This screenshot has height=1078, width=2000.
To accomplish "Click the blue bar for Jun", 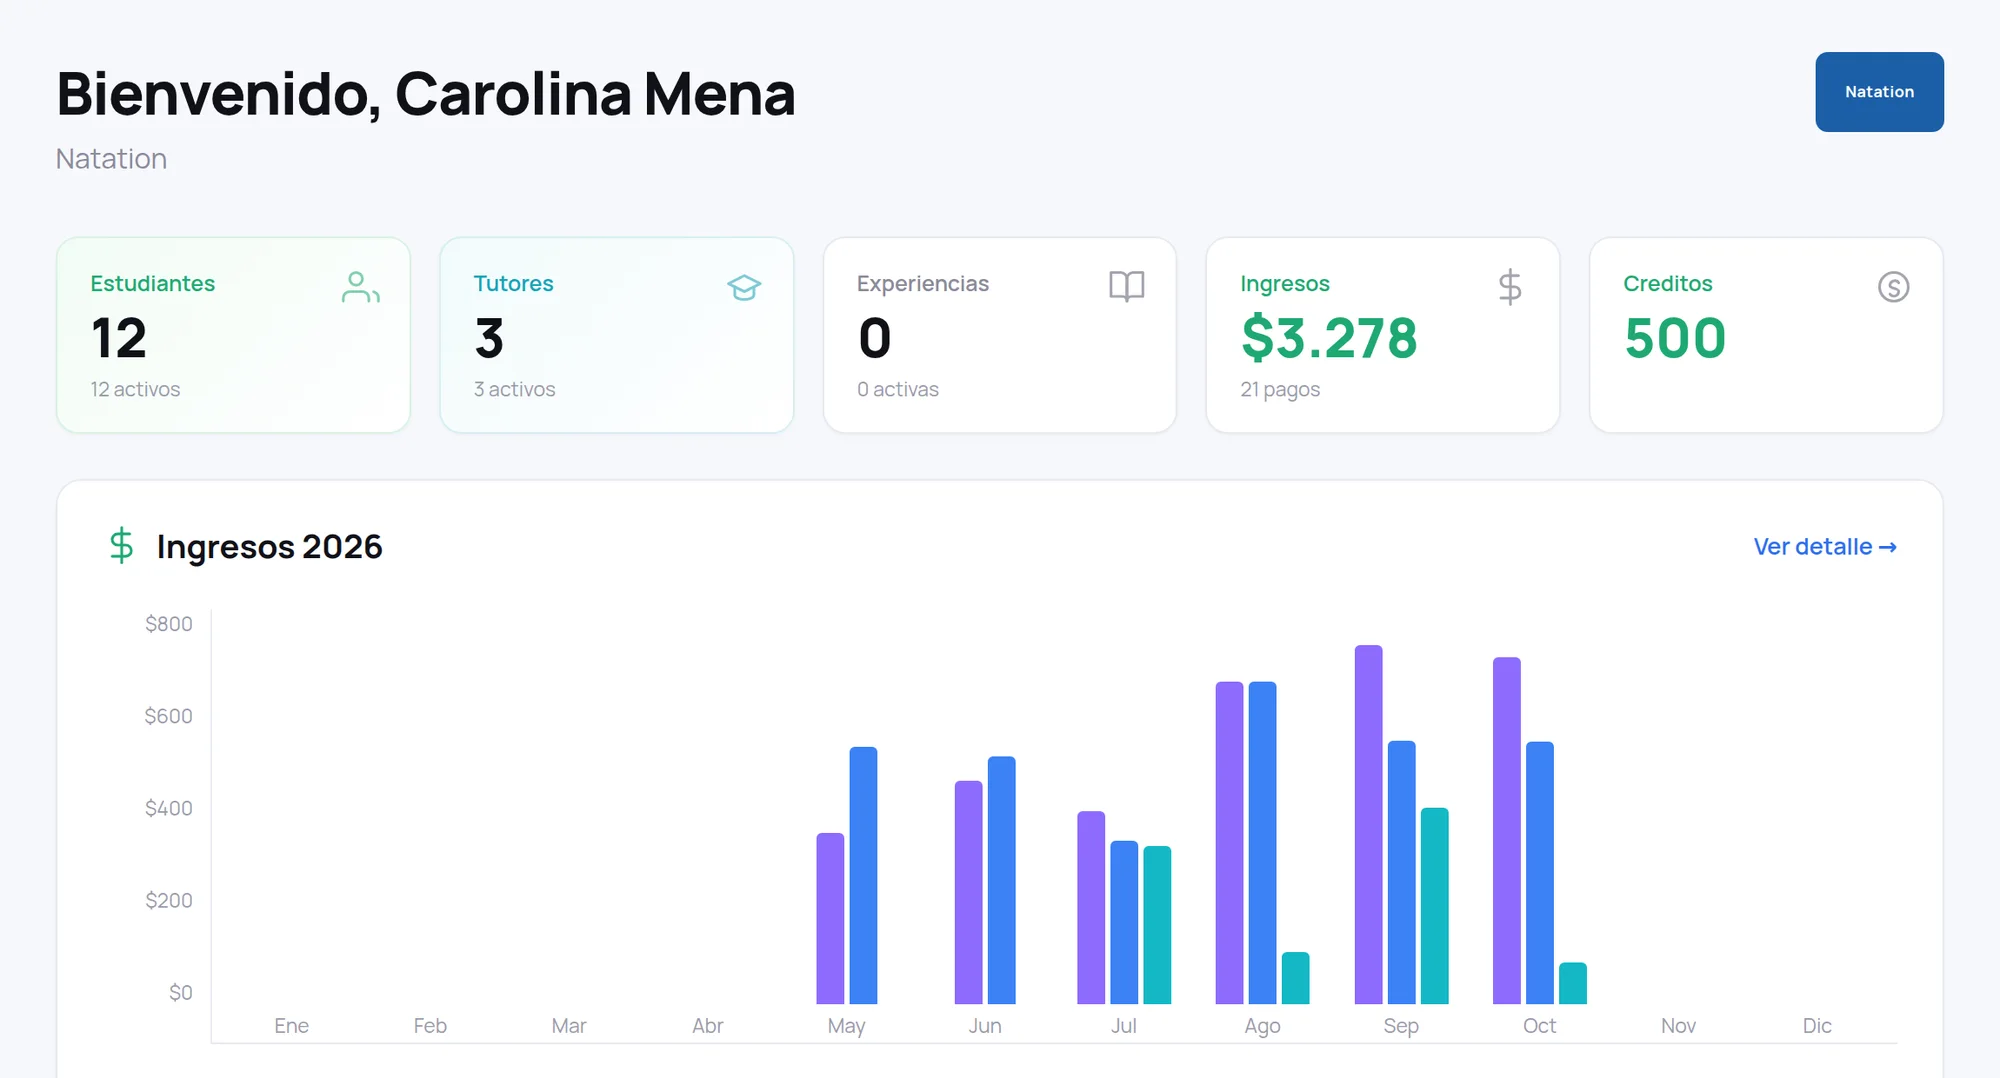I will pyautogui.click(x=1001, y=880).
